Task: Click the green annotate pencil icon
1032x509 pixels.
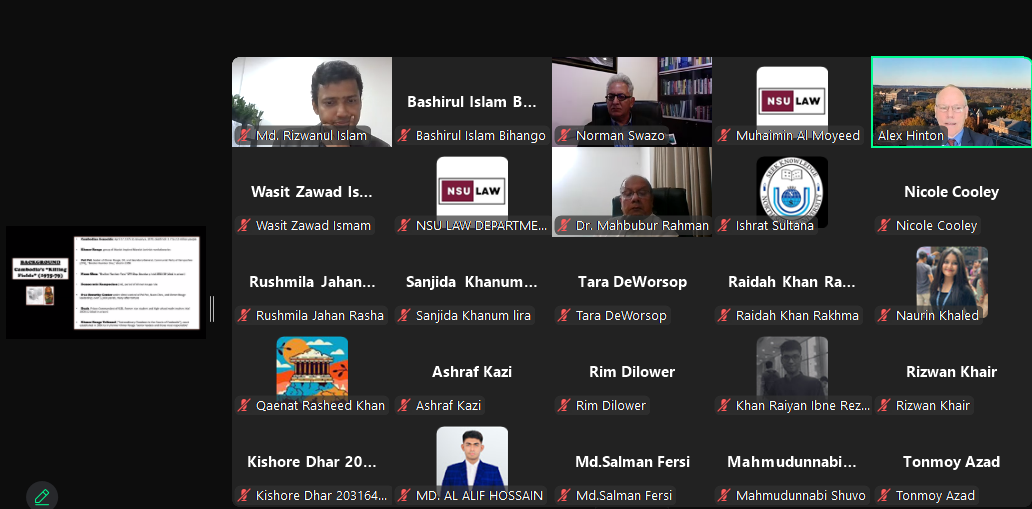Action: pyautogui.click(x=42, y=496)
